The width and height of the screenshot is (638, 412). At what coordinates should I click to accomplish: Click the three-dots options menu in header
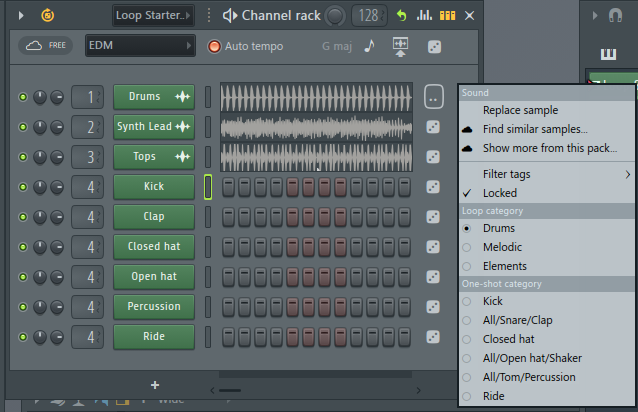[x=209, y=15]
